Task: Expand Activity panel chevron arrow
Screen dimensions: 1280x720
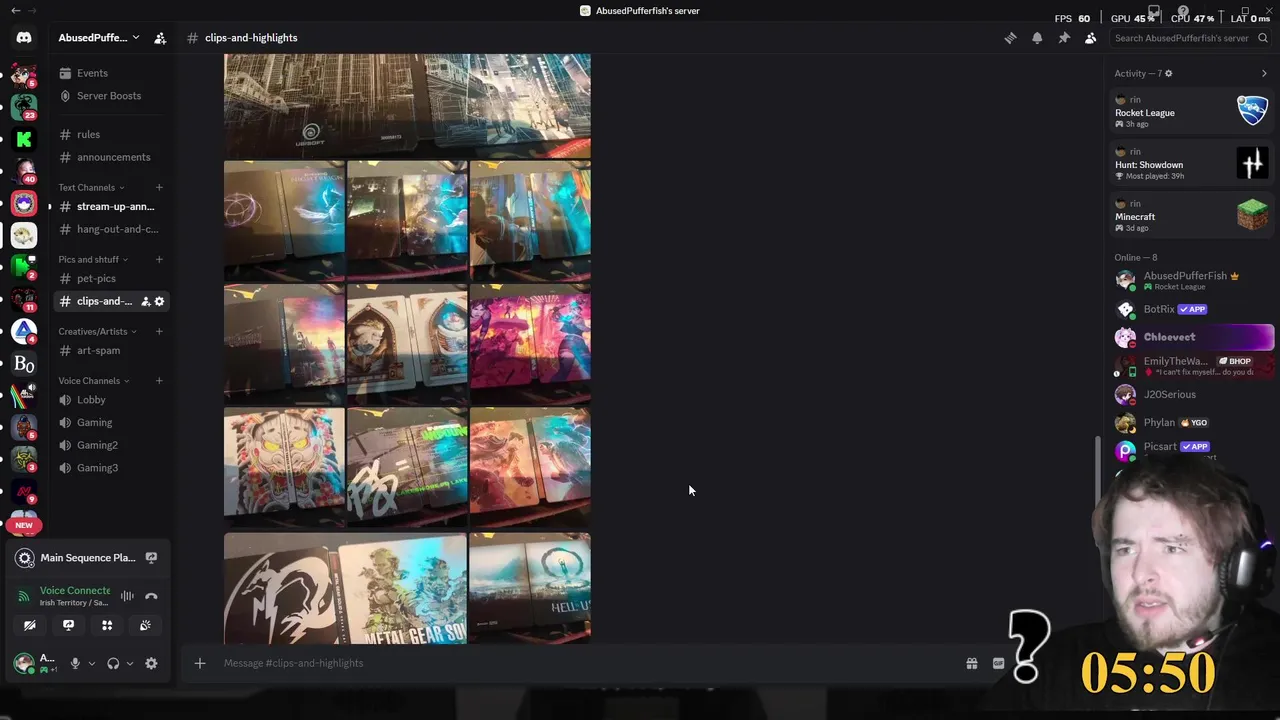Action: [x=1264, y=73]
